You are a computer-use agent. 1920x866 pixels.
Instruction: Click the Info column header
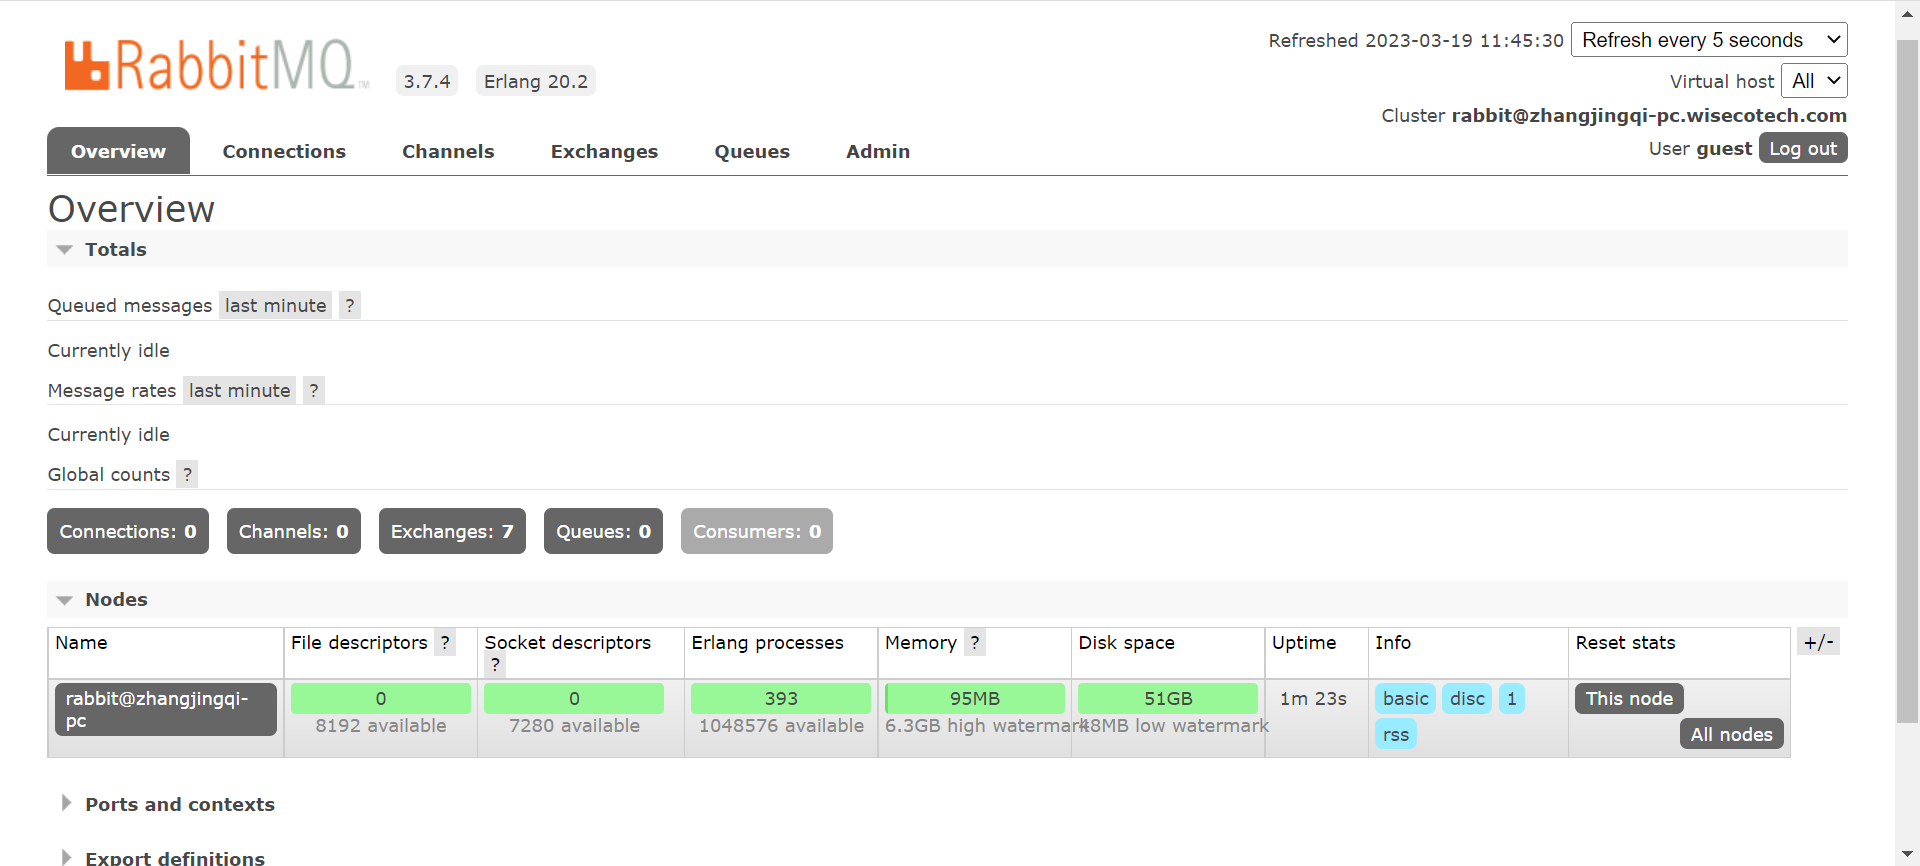[1393, 642]
